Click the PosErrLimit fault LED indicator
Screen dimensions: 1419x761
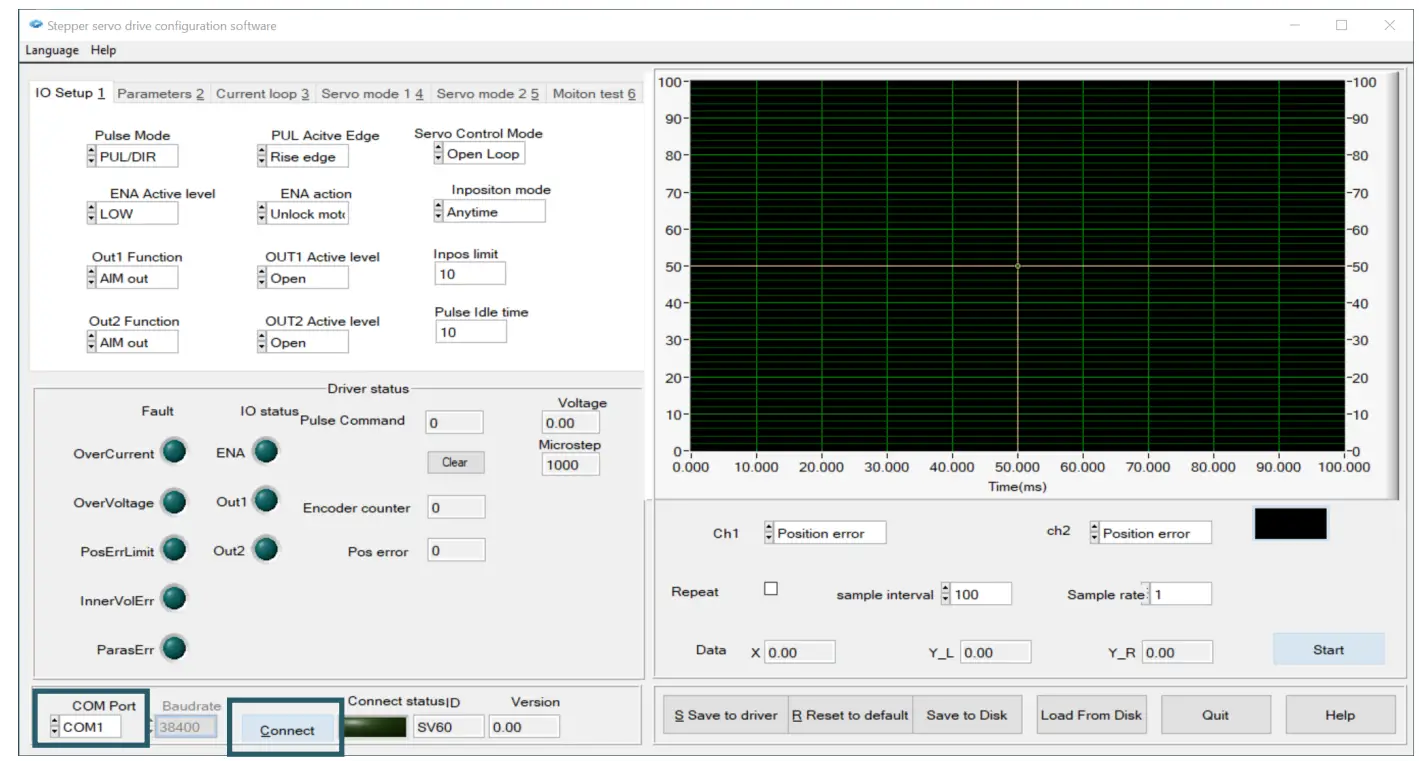pyautogui.click(x=174, y=549)
